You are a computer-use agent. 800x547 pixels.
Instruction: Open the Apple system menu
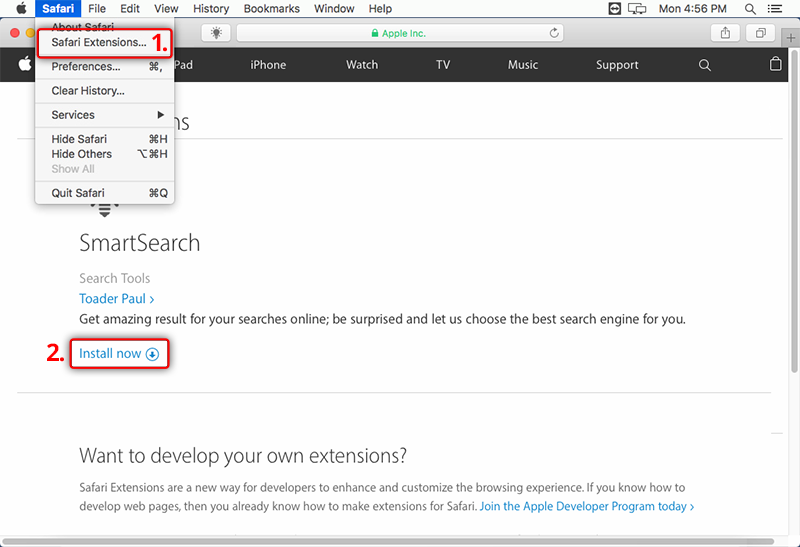click(21, 8)
